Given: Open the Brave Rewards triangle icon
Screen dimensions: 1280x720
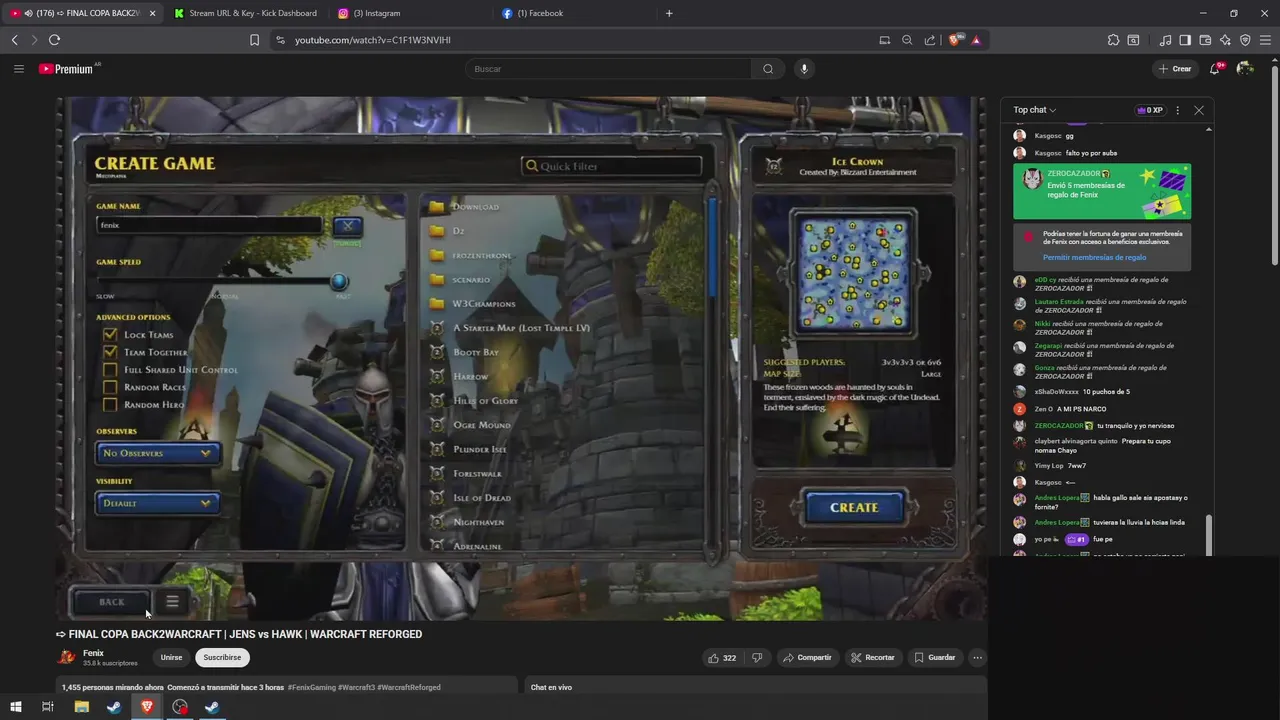Looking at the screenshot, I should (x=976, y=40).
